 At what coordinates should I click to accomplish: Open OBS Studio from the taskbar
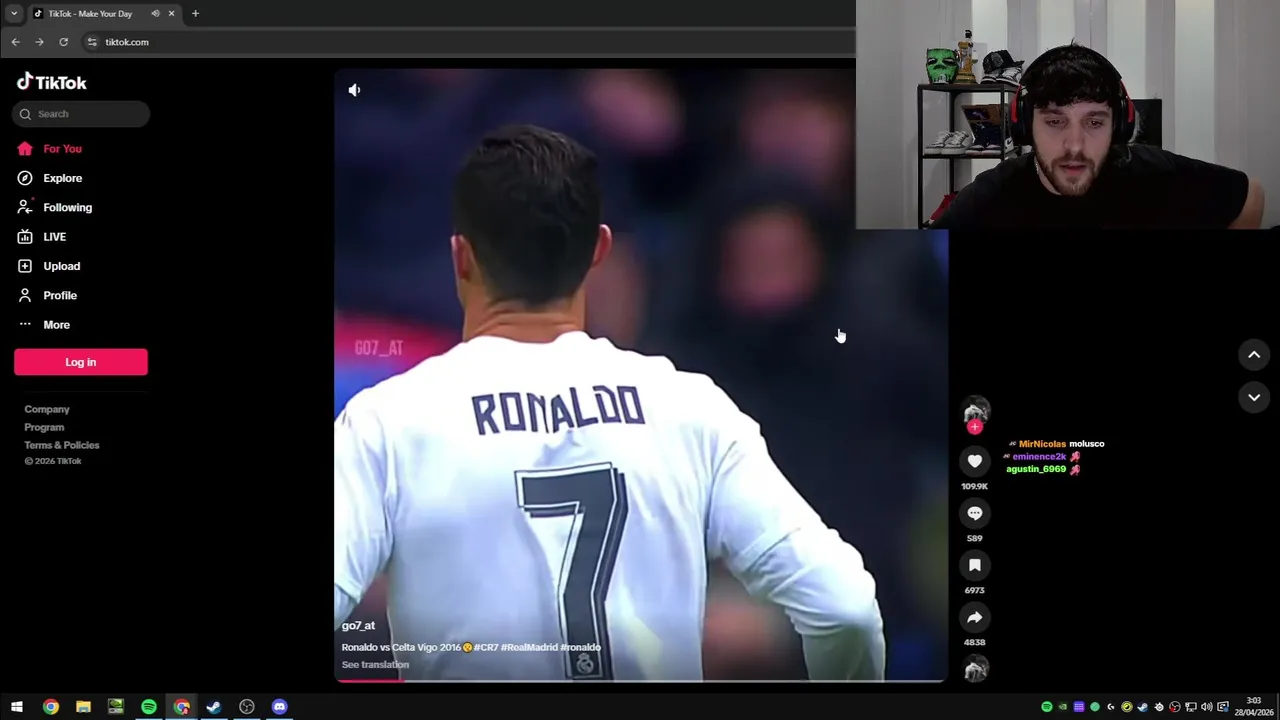247,707
